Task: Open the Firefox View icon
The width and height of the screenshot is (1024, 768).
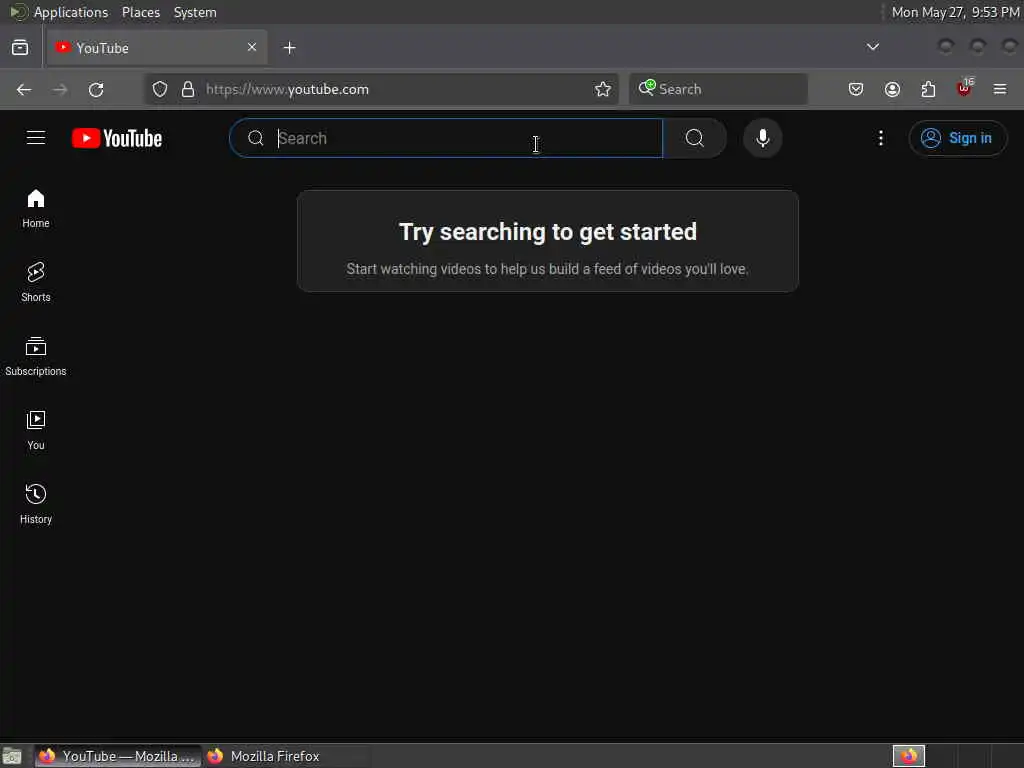Action: (x=20, y=48)
